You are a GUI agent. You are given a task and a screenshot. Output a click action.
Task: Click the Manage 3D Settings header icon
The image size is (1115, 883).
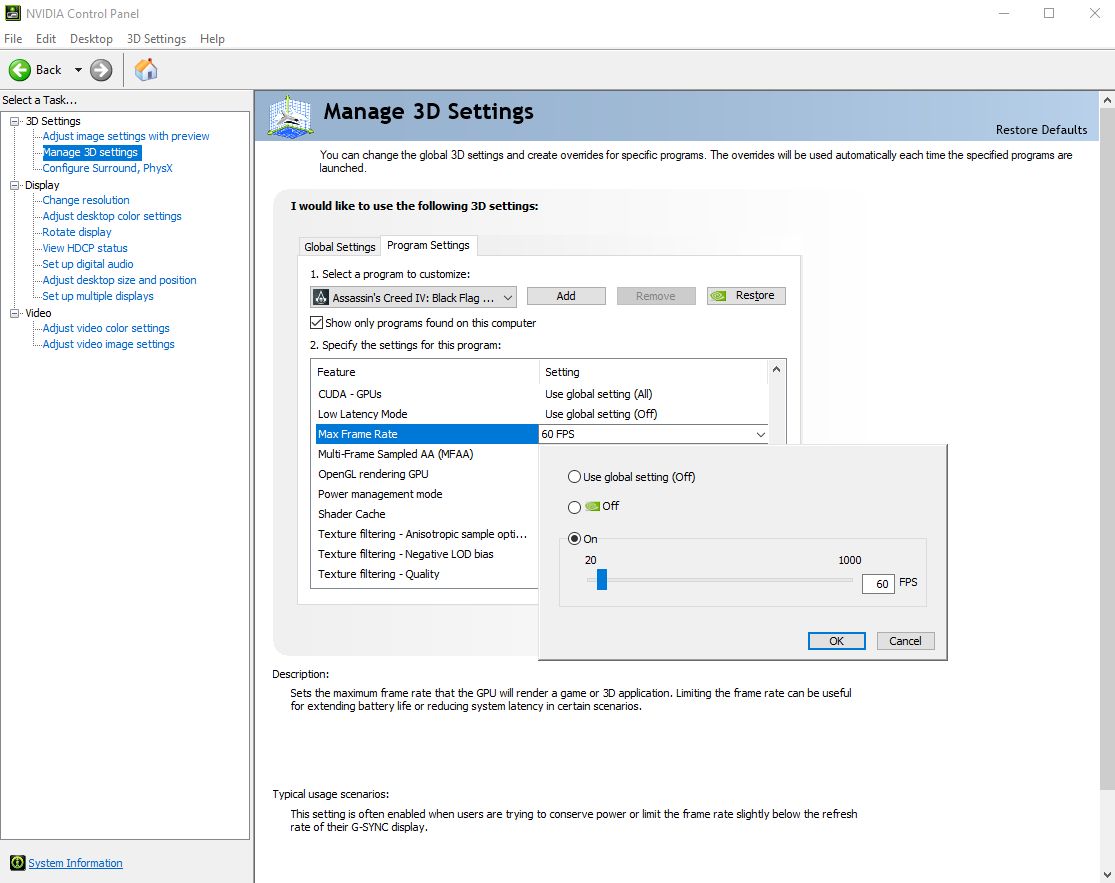click(291, 116)
